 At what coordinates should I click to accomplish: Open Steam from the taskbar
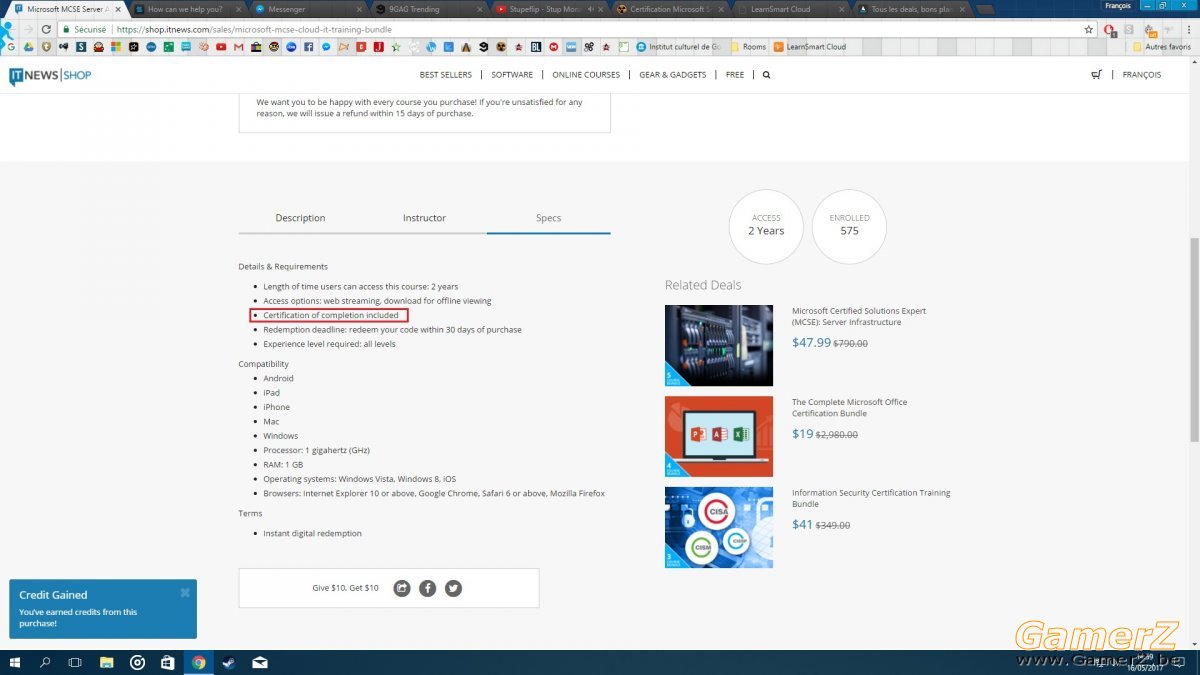coord(229,662)
